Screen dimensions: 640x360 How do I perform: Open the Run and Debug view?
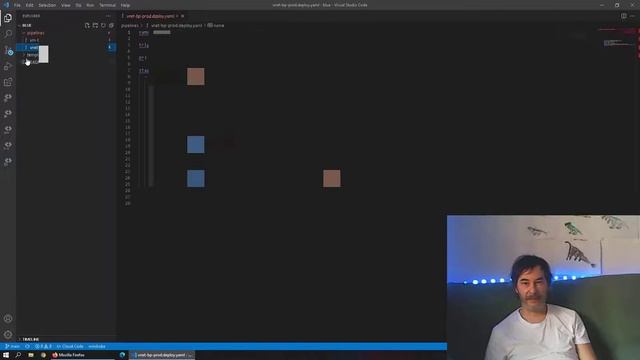coord(8,66)
